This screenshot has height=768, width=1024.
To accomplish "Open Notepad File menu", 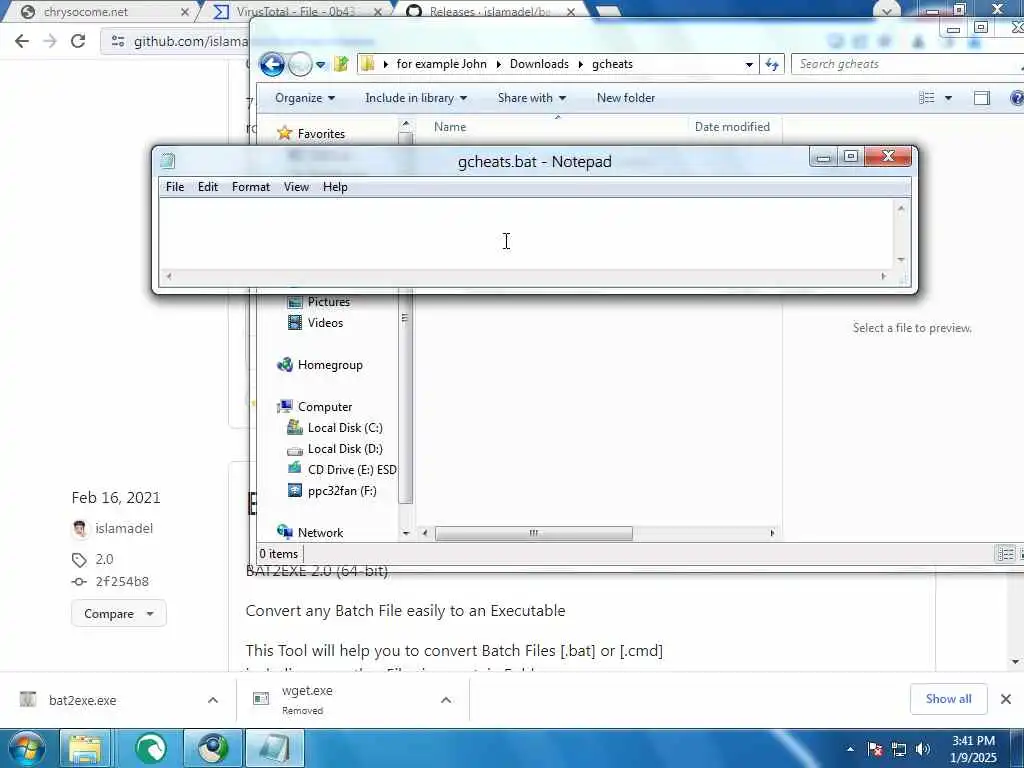I will click(174, 187).
